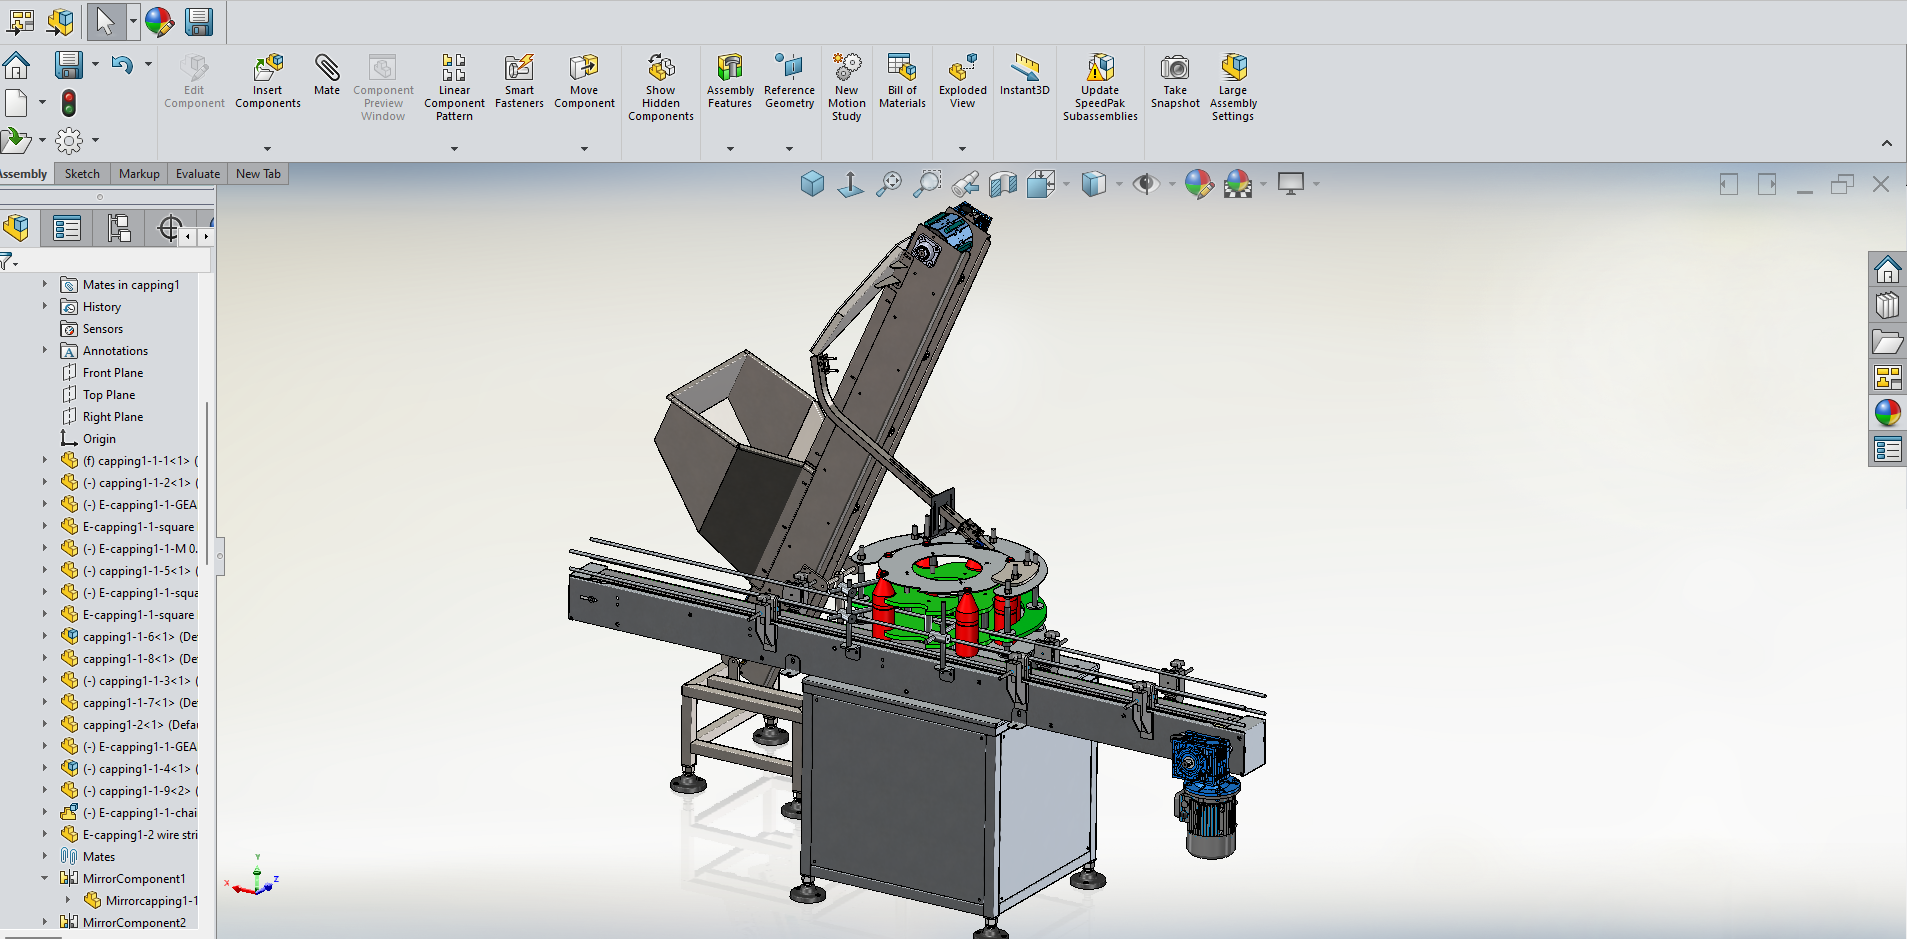This screenshot has height=939, width=1907.
Task: Click the Apply Scene icon
Action: click(1238, 184)
